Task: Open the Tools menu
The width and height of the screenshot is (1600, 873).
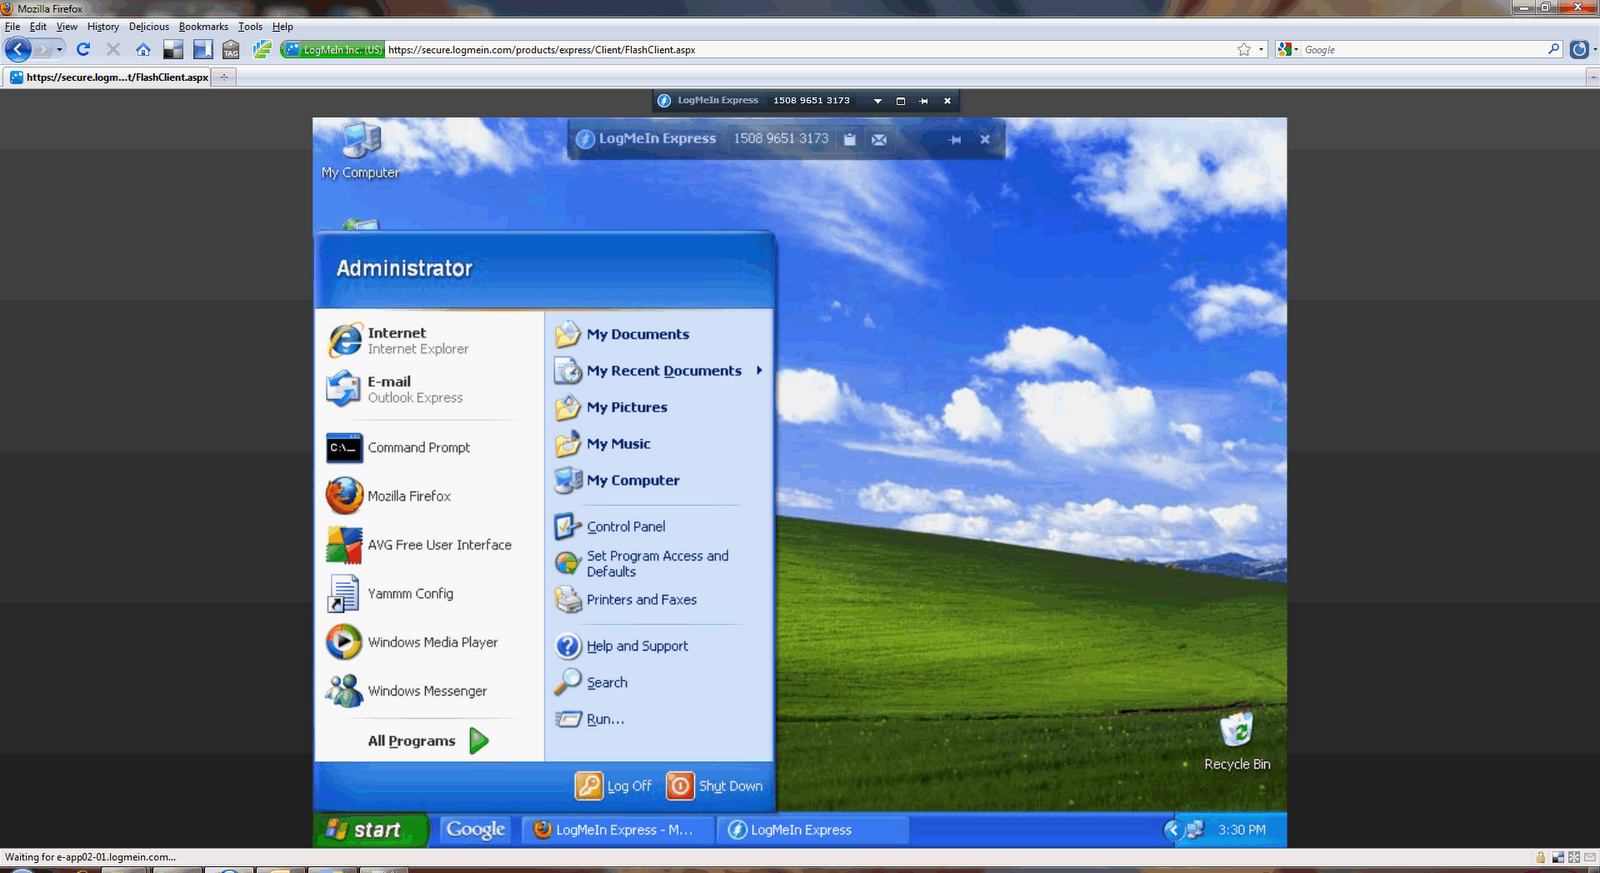Action: point(250,27)
